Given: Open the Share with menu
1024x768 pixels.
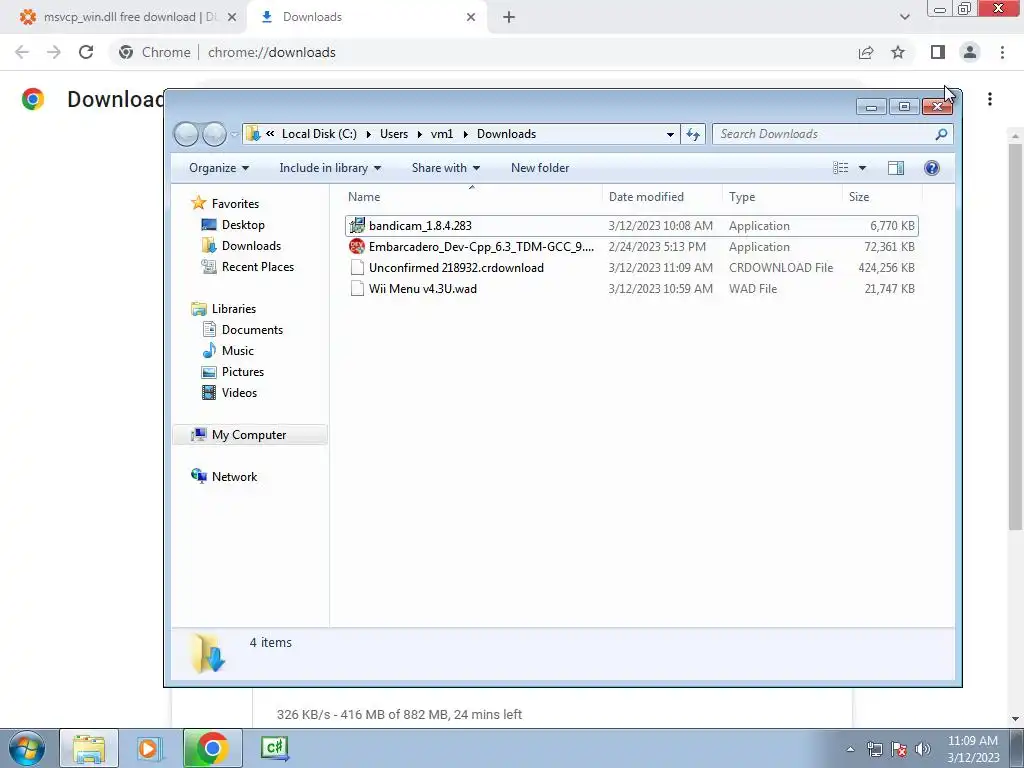Looking at the screenshot, I should coord(445,168).
